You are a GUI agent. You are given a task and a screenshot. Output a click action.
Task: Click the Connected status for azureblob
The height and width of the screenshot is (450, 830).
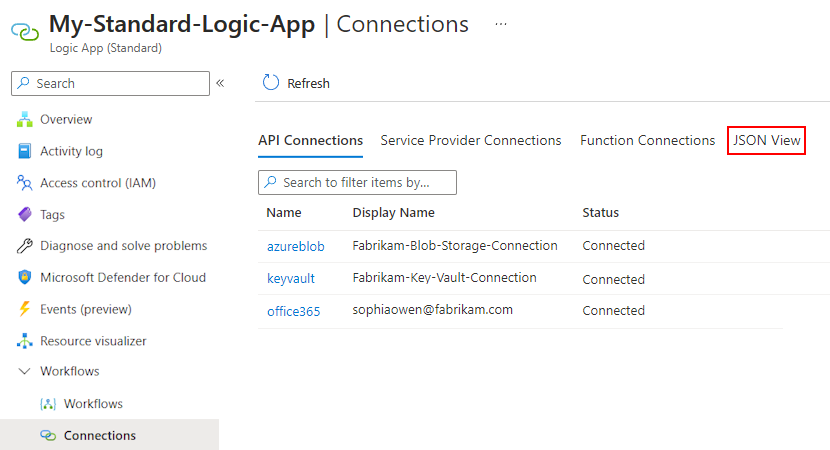click(x=614, y=246)
